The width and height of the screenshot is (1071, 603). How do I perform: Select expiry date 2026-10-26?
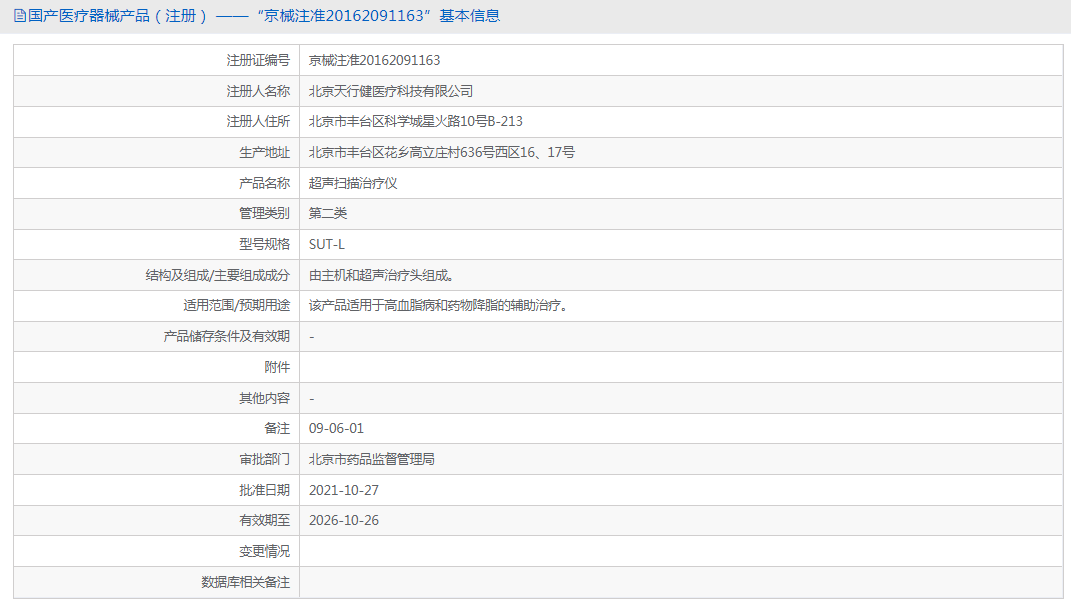point(344,520)
